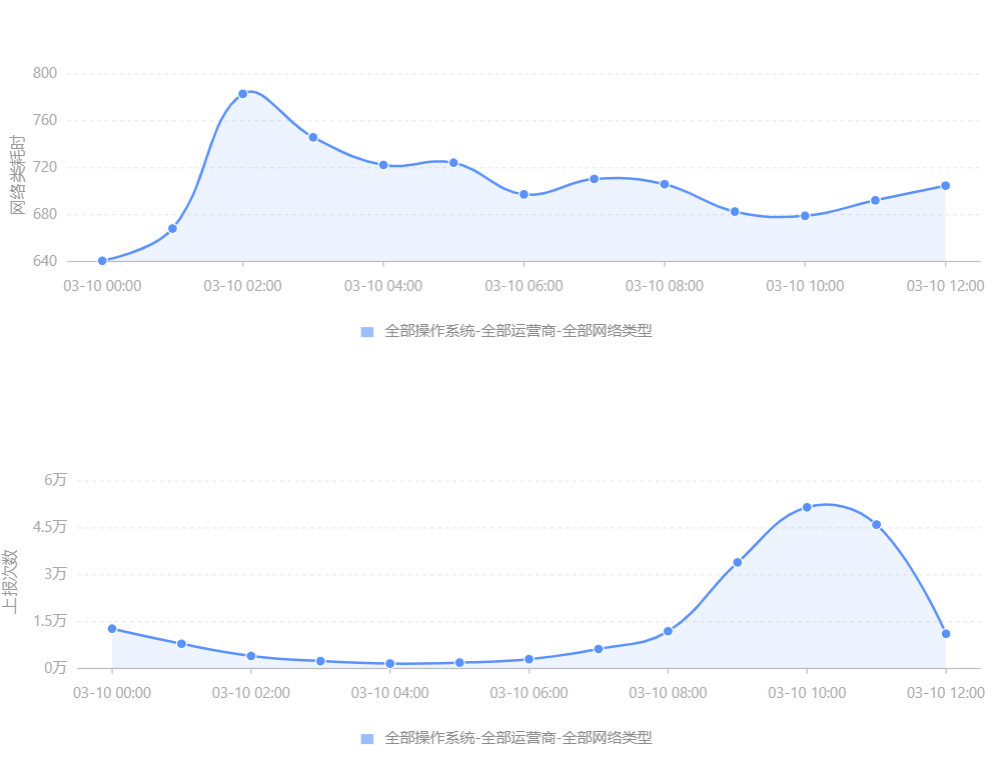Image resolution: width=993 pixels, height=782 pixels.
Task: Select the bottom chart point at 03-10 08:00
Action: click(x=668, y=631)
